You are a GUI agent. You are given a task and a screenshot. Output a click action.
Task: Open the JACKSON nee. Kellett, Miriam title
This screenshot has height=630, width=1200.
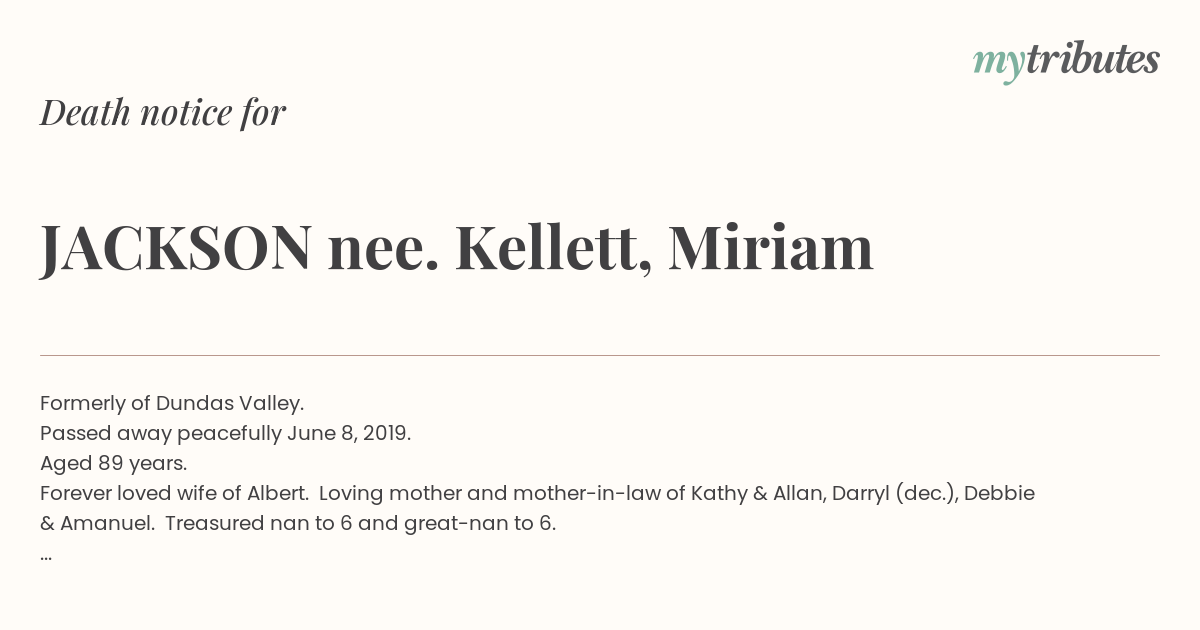pos(457,247)
